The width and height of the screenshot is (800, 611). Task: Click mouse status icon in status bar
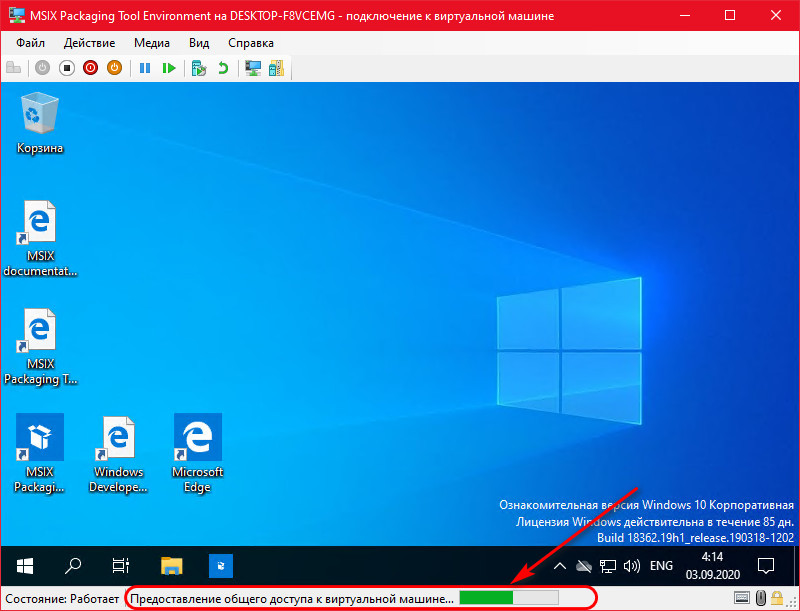[761, 597]
